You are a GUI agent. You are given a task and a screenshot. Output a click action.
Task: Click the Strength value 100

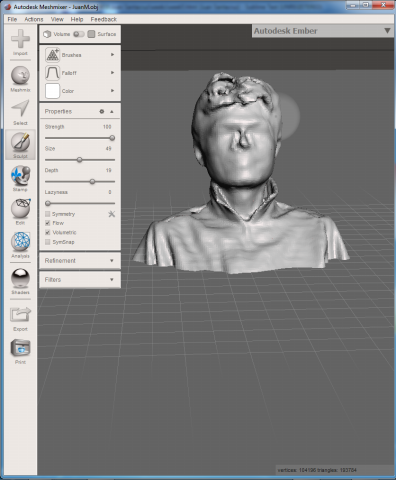(107, 127)
